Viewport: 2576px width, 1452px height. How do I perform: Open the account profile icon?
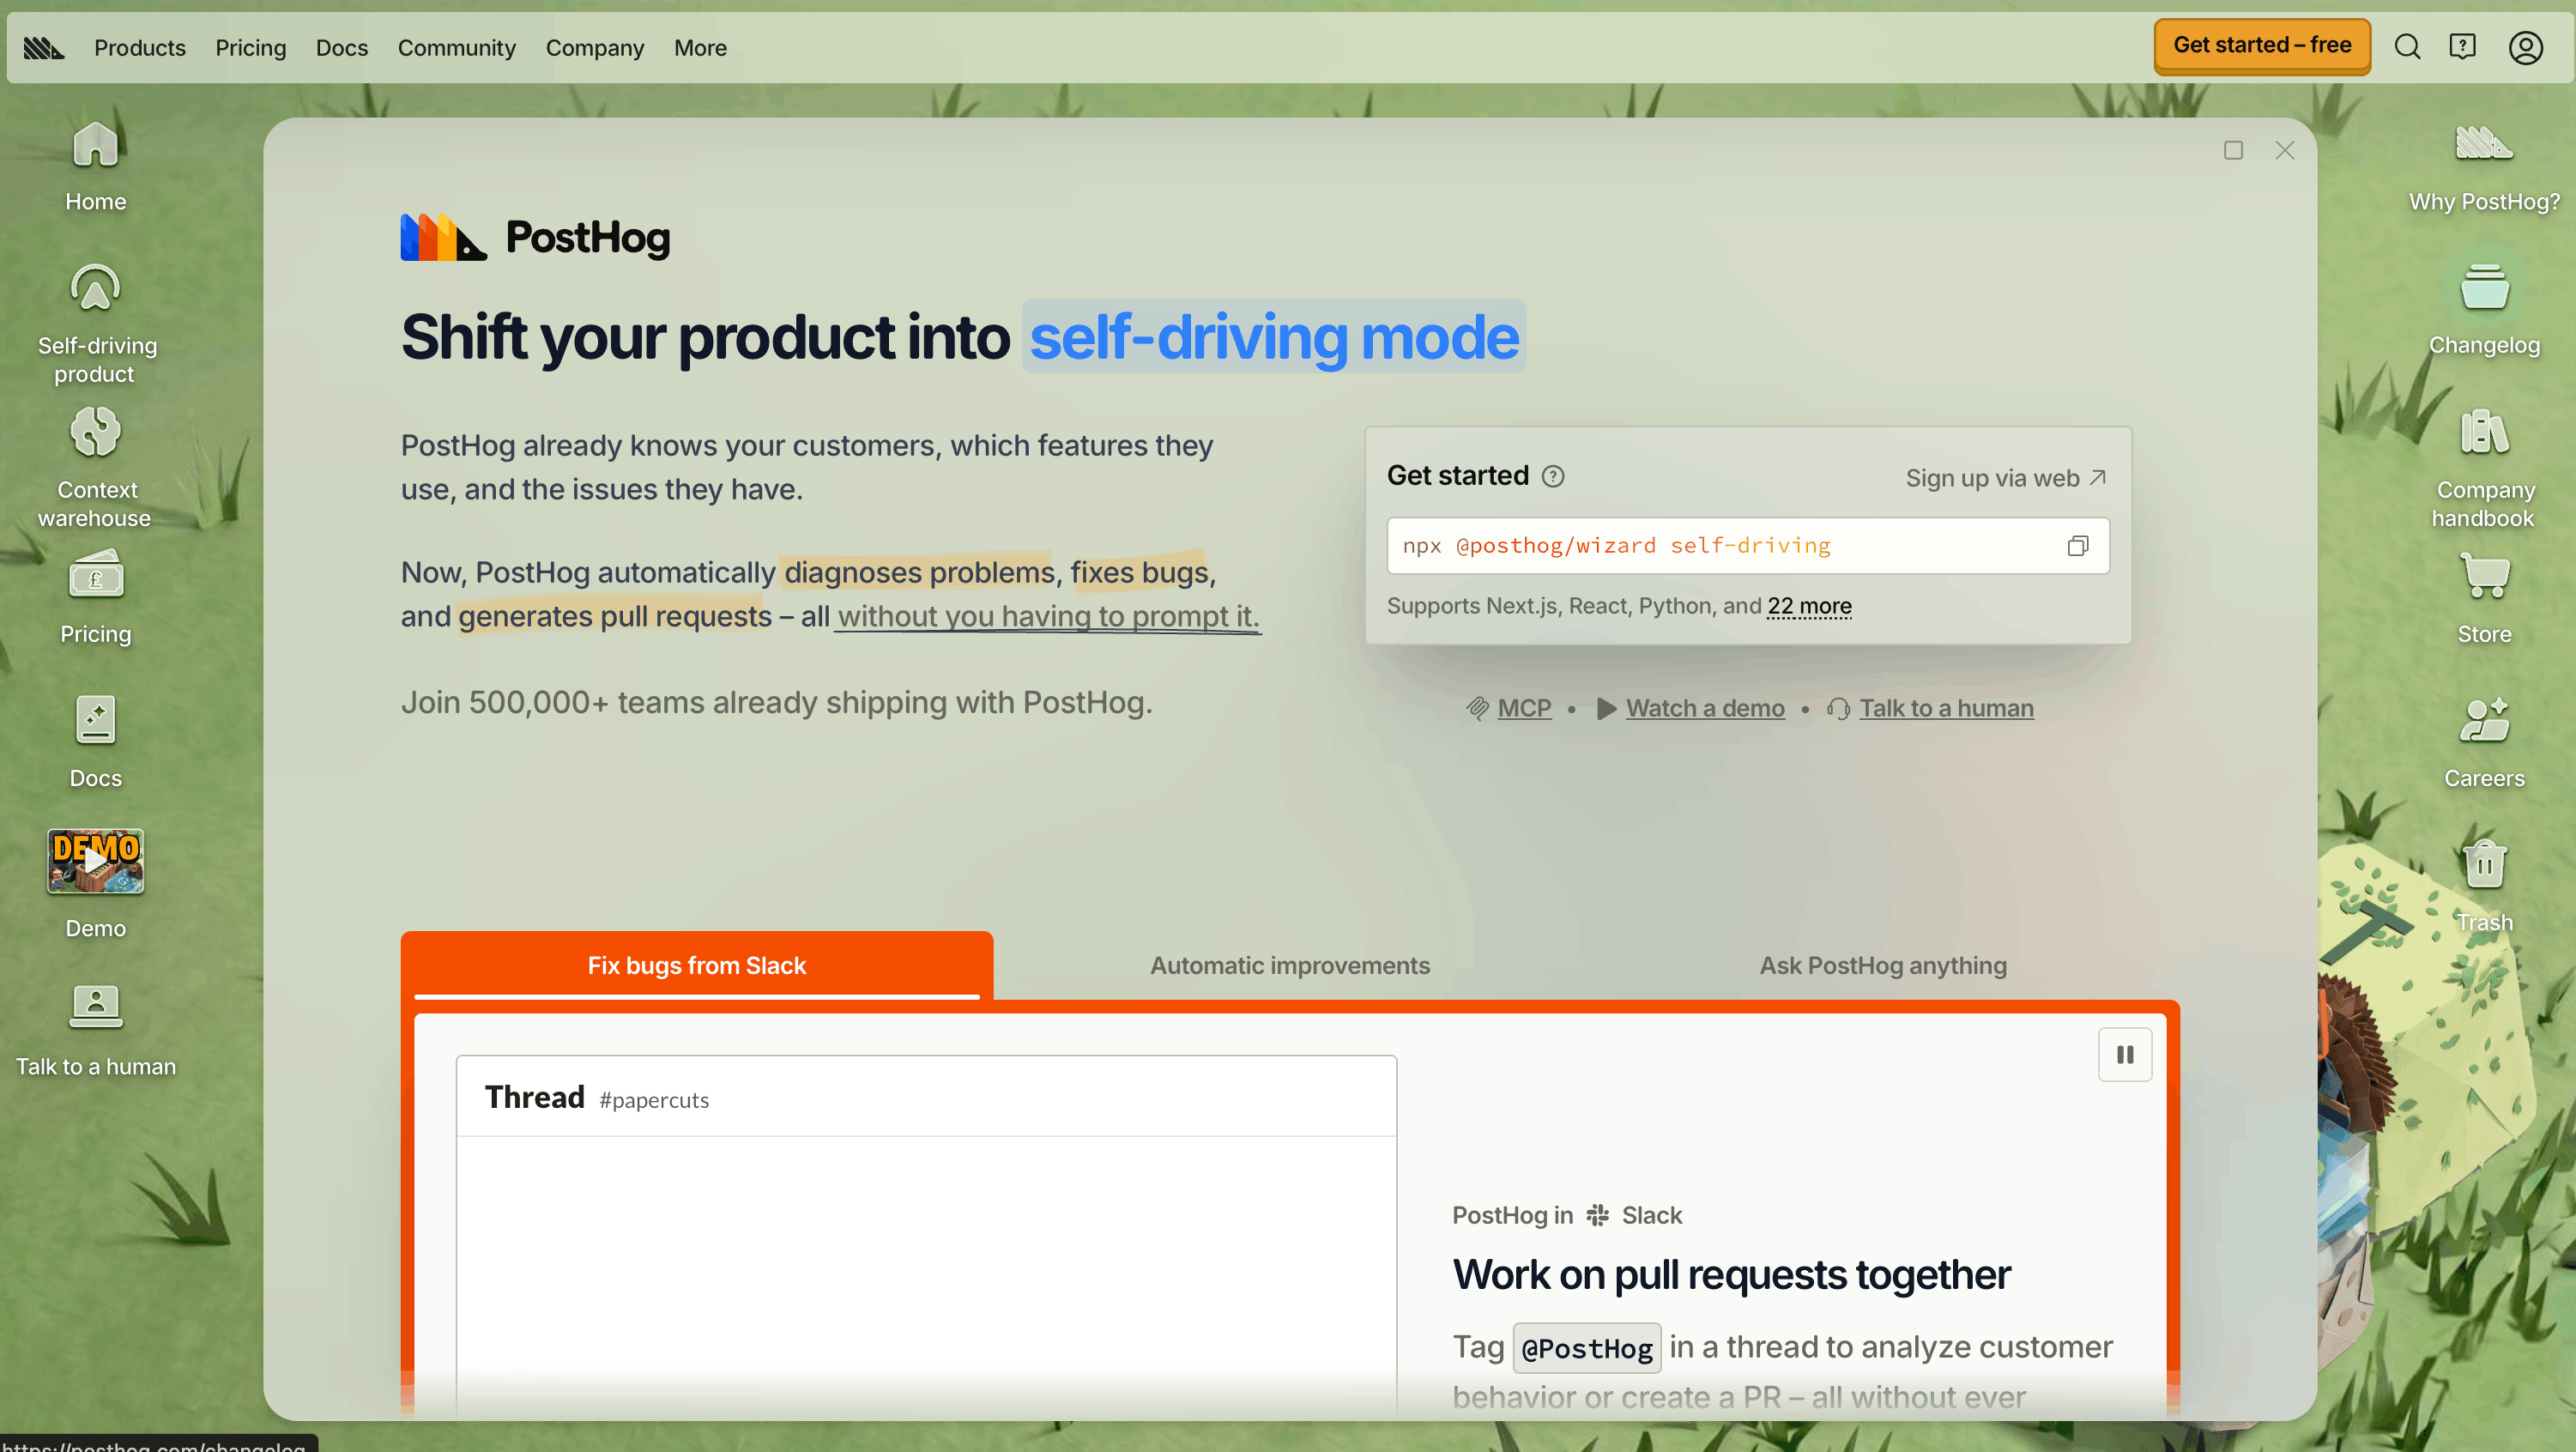pyautogui.click(x=2525, y=47)
